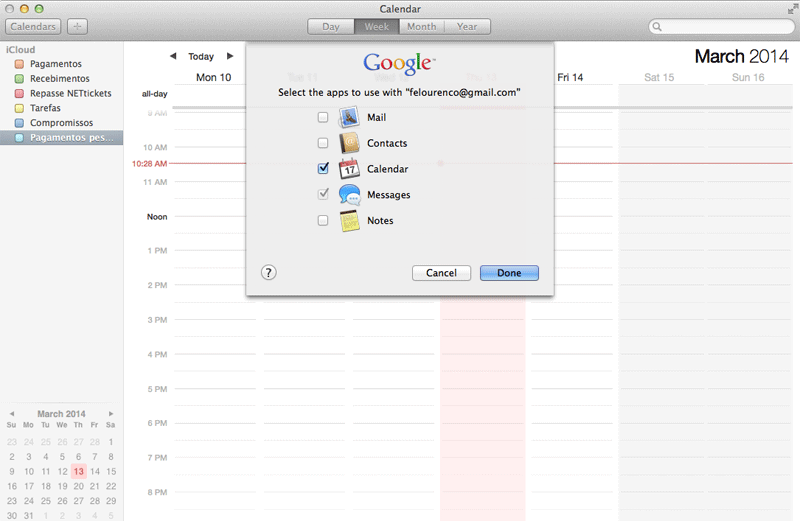Viewport: 800px width, 521px height.
Task: Select the Repasse NETtickets calendar row
Action: 61,93
